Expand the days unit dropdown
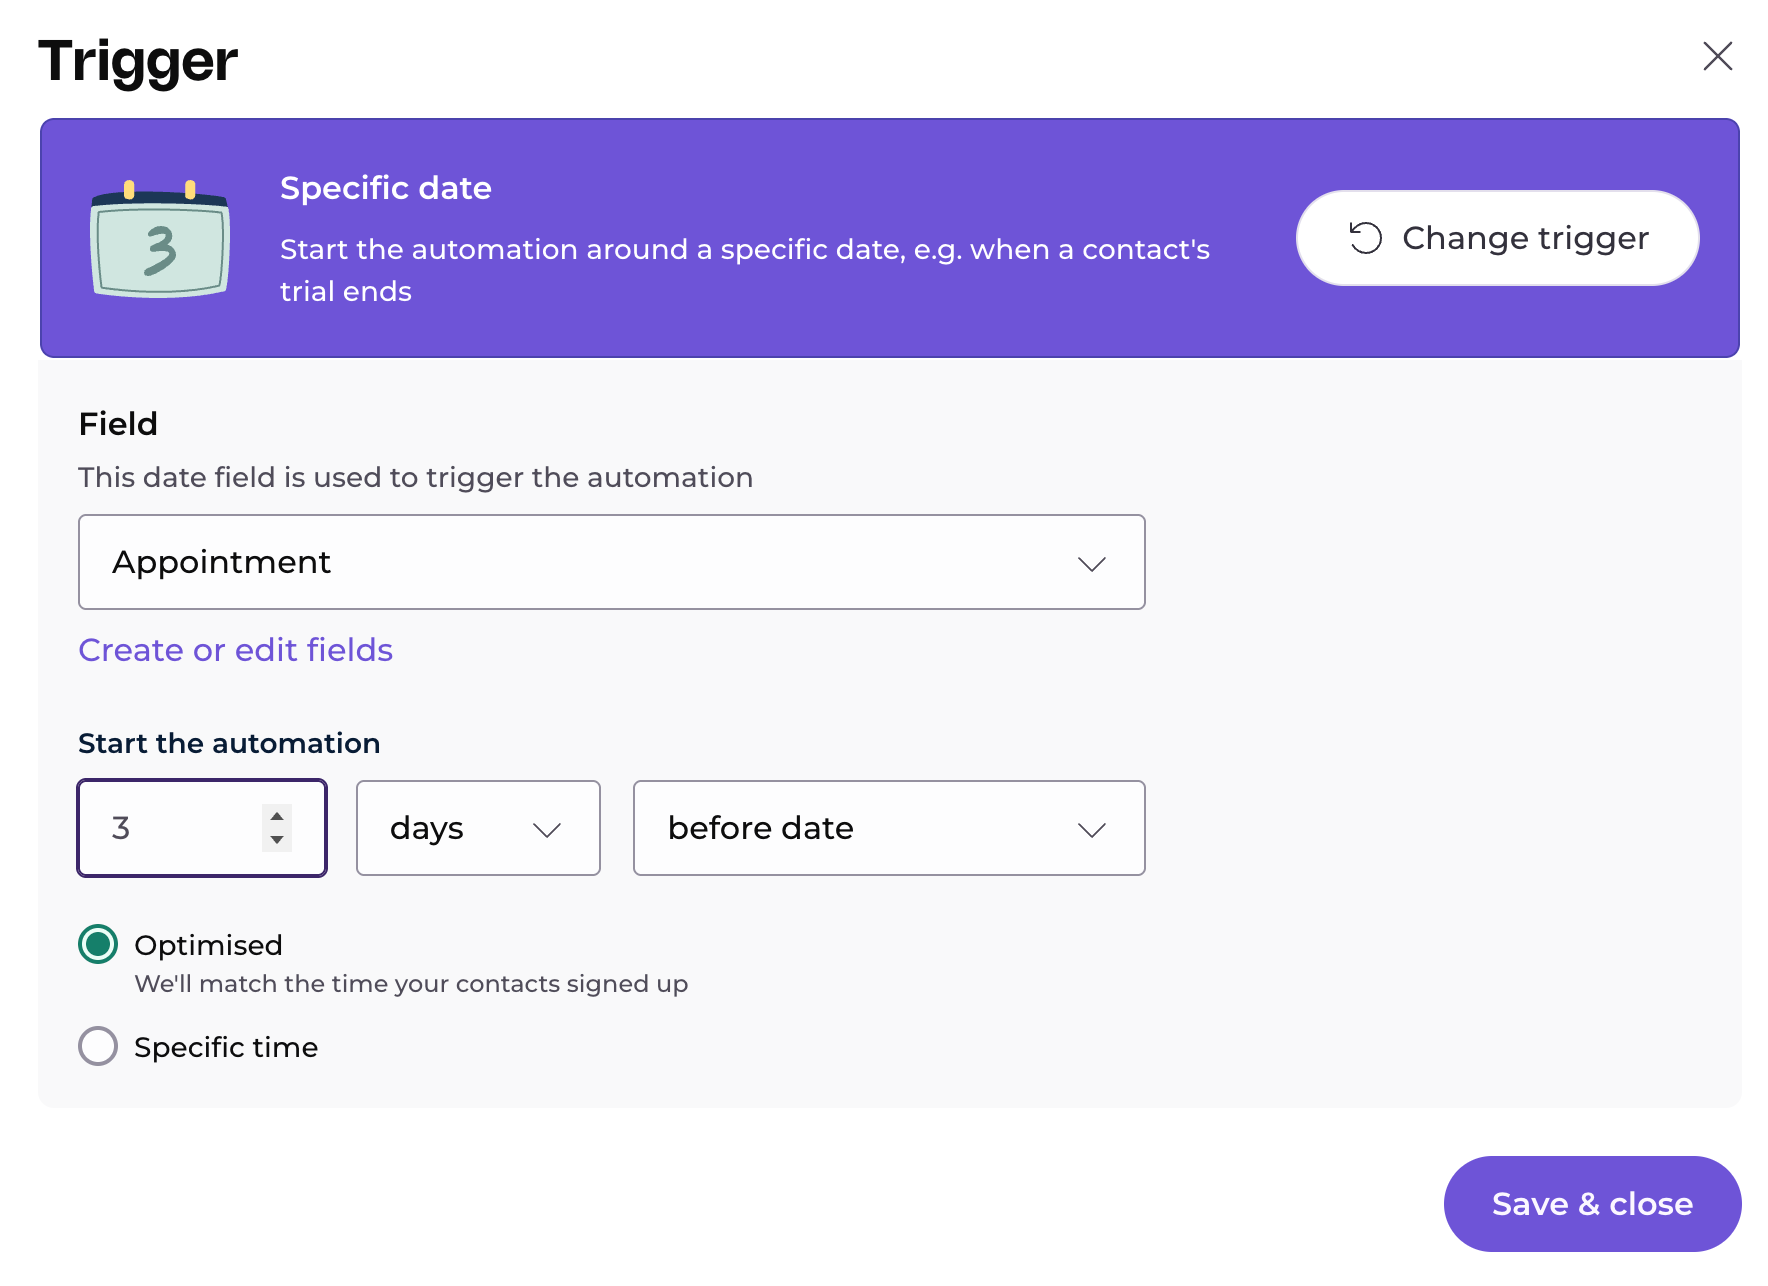Viewport: 1768px width, 1286px height. (477, 828)
